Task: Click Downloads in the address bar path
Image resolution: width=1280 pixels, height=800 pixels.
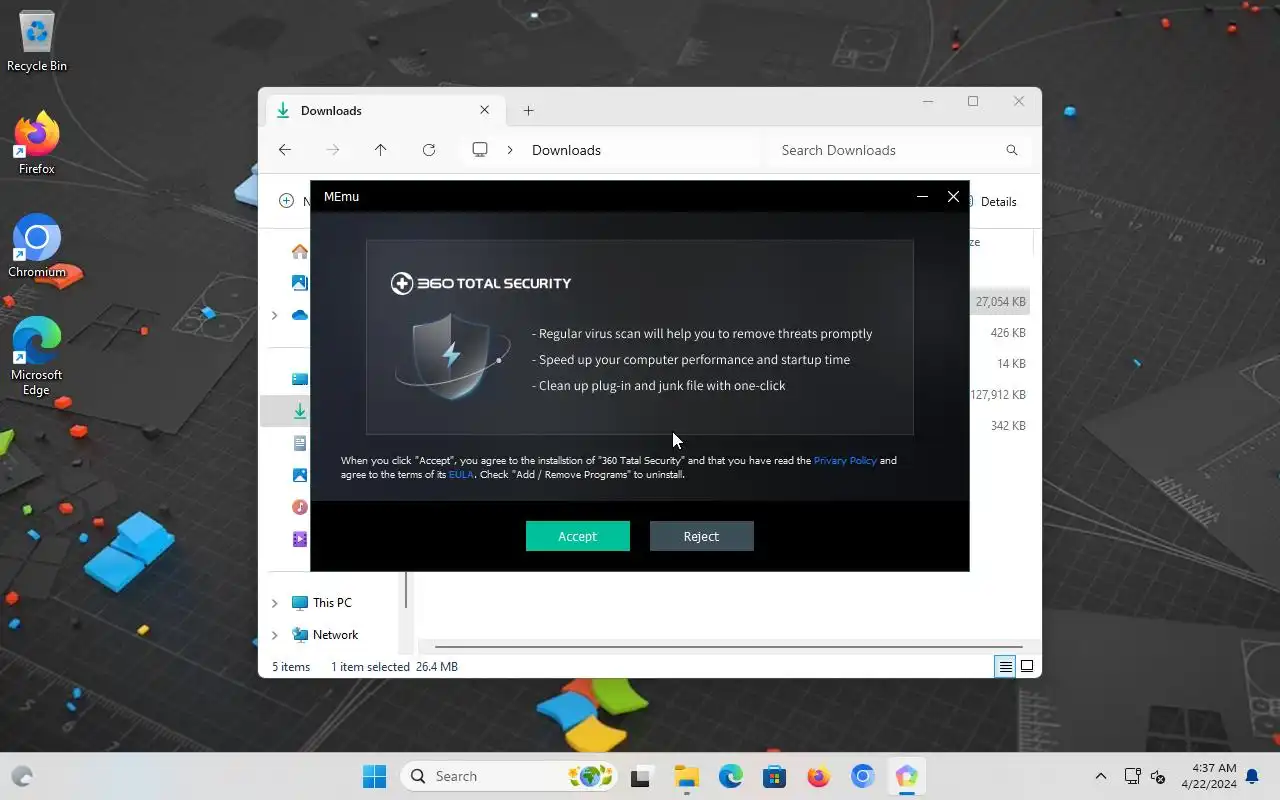Action: tap(566, 150)
